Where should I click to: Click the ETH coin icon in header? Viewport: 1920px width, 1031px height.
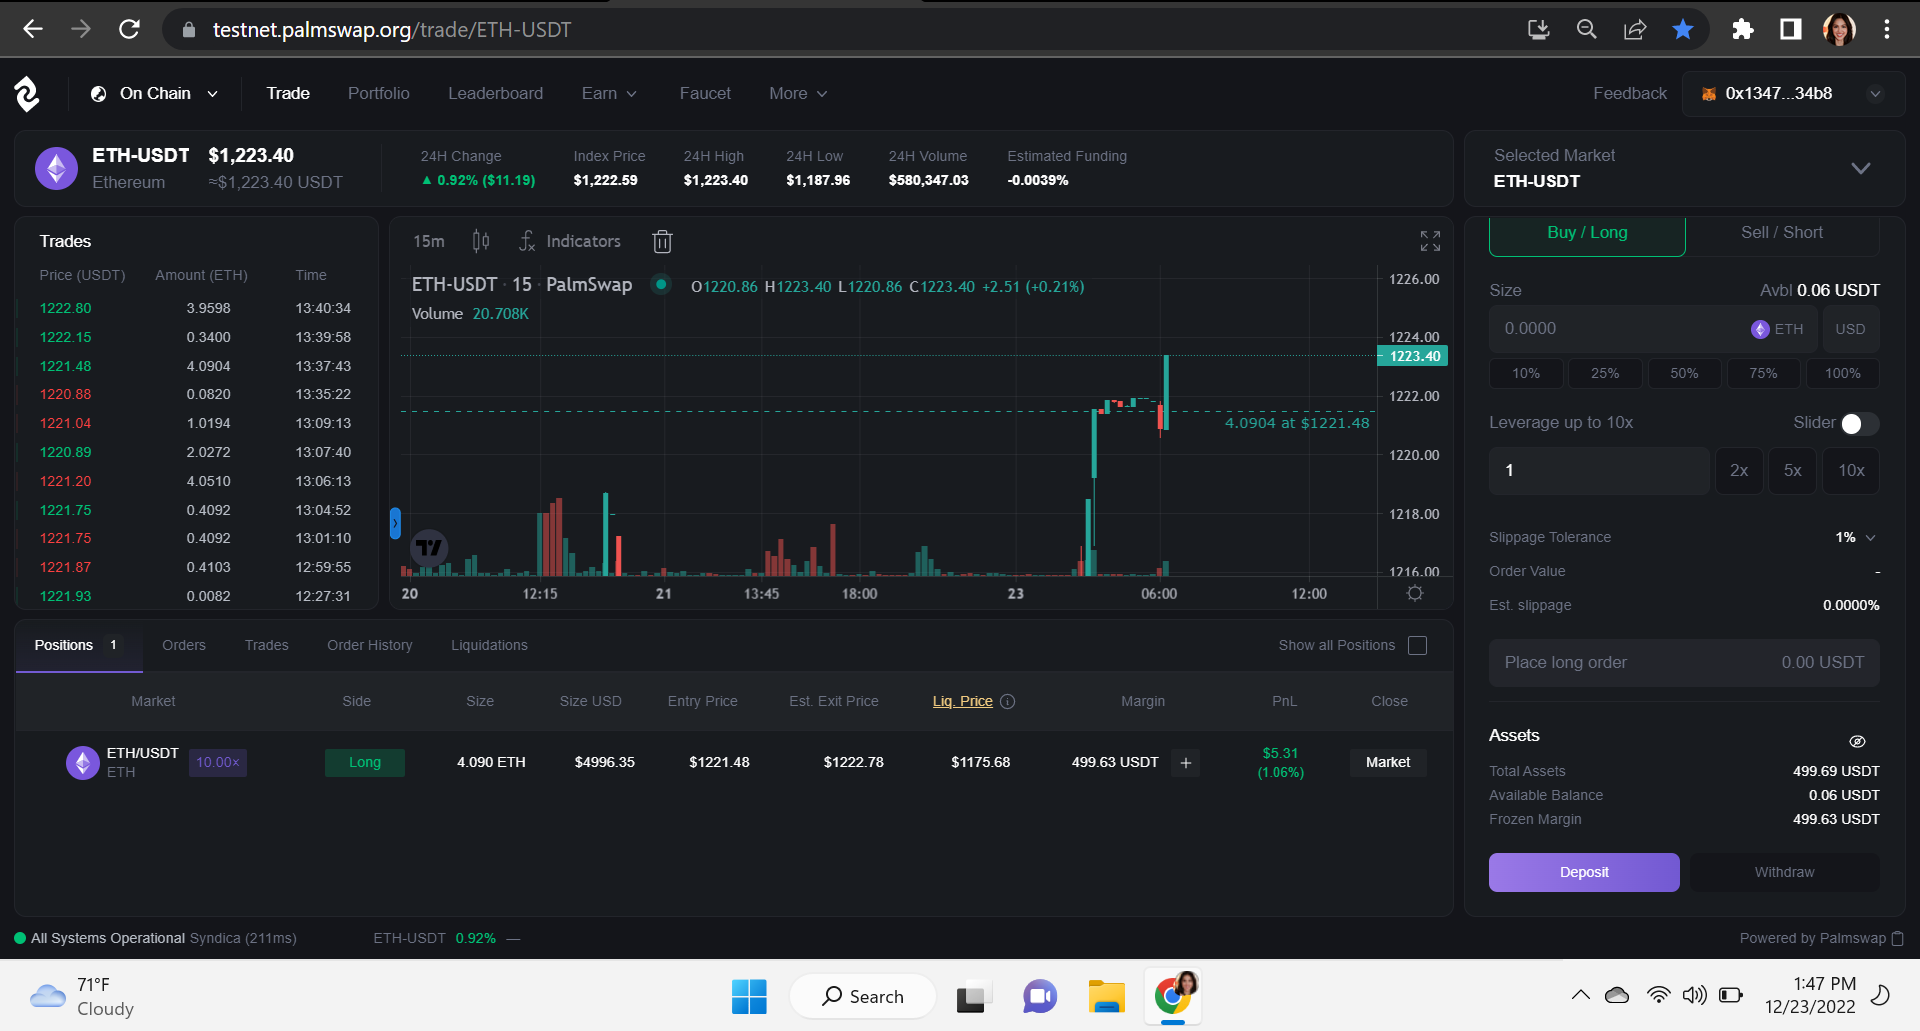click(x=57, y=168)
